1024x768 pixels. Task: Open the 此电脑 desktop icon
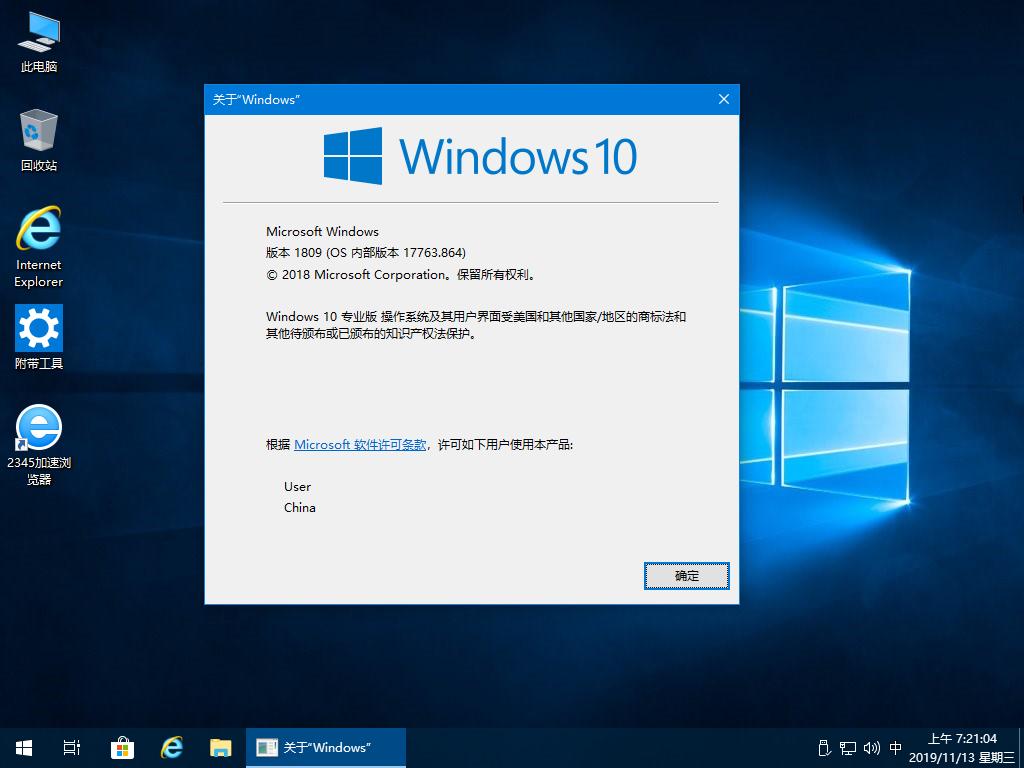[x=39, y=42]
